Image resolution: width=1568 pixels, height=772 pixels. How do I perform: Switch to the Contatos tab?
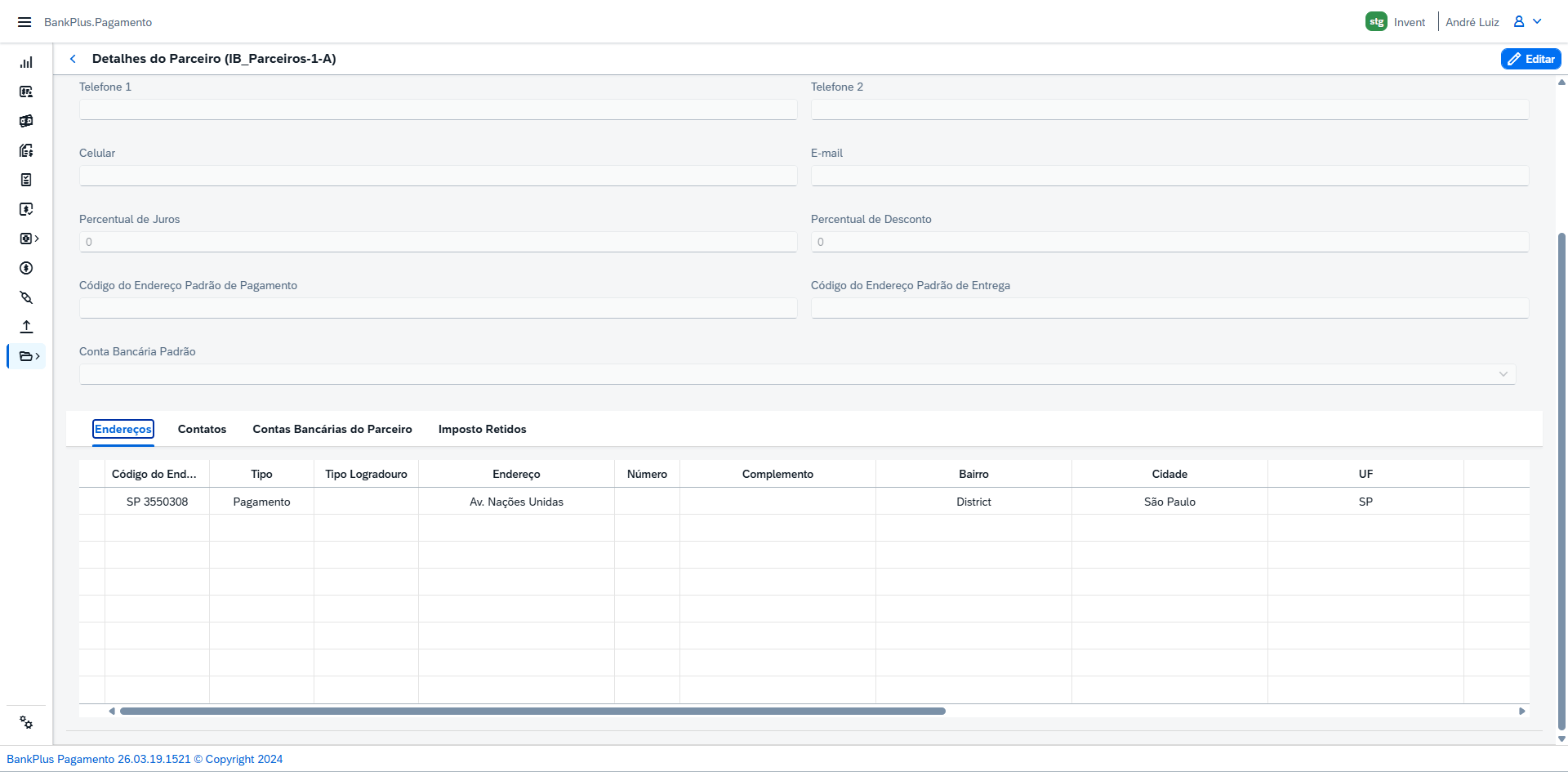[x=202, y=429]
